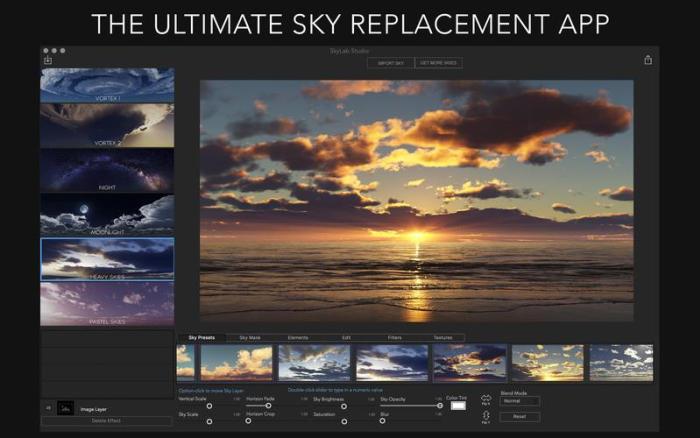Click the share export icon at top right
Image resolution: width=700 pixels, height=438 pixels.
[x=648, y=60]
